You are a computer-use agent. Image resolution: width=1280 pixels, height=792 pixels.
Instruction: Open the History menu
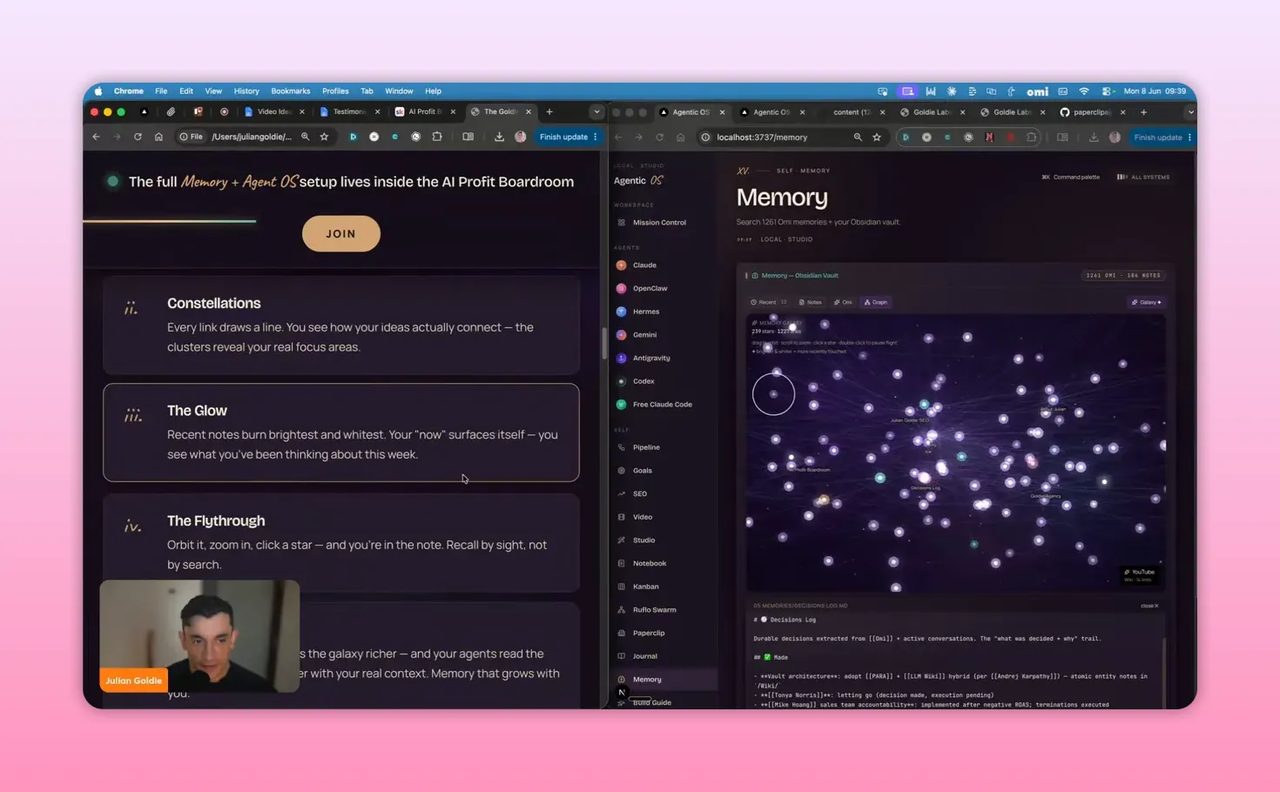tap(246, 91)
